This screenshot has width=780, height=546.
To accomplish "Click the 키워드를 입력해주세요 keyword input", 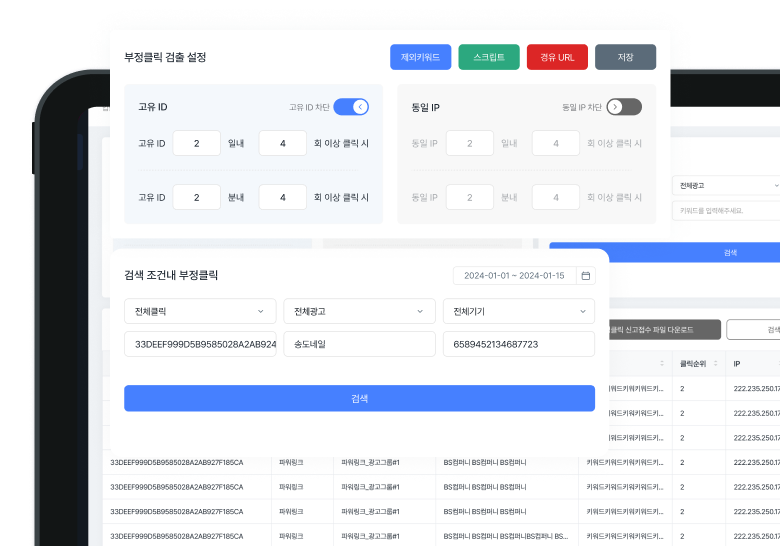I will coord(727,211).
